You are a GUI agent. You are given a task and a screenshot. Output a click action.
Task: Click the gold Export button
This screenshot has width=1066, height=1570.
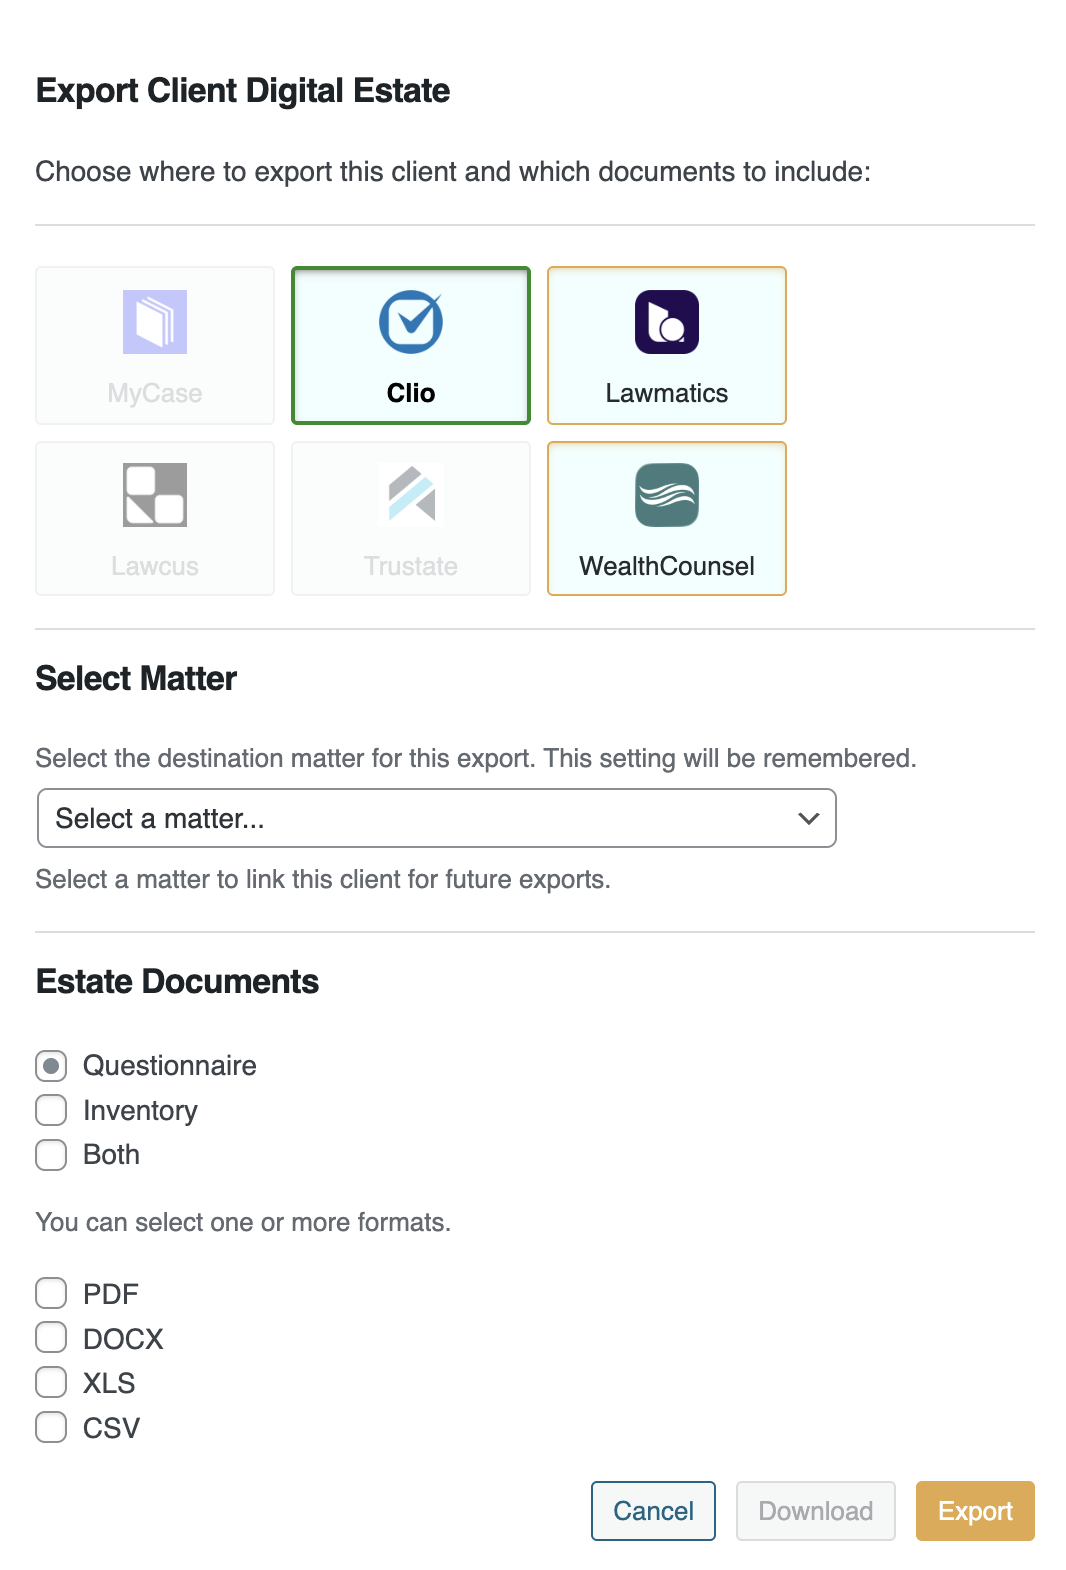(975, 1511)
